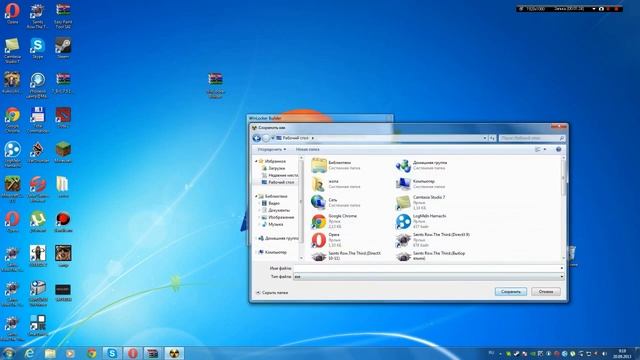
Task: Click into the Имя файла text field
Action: 426,268
